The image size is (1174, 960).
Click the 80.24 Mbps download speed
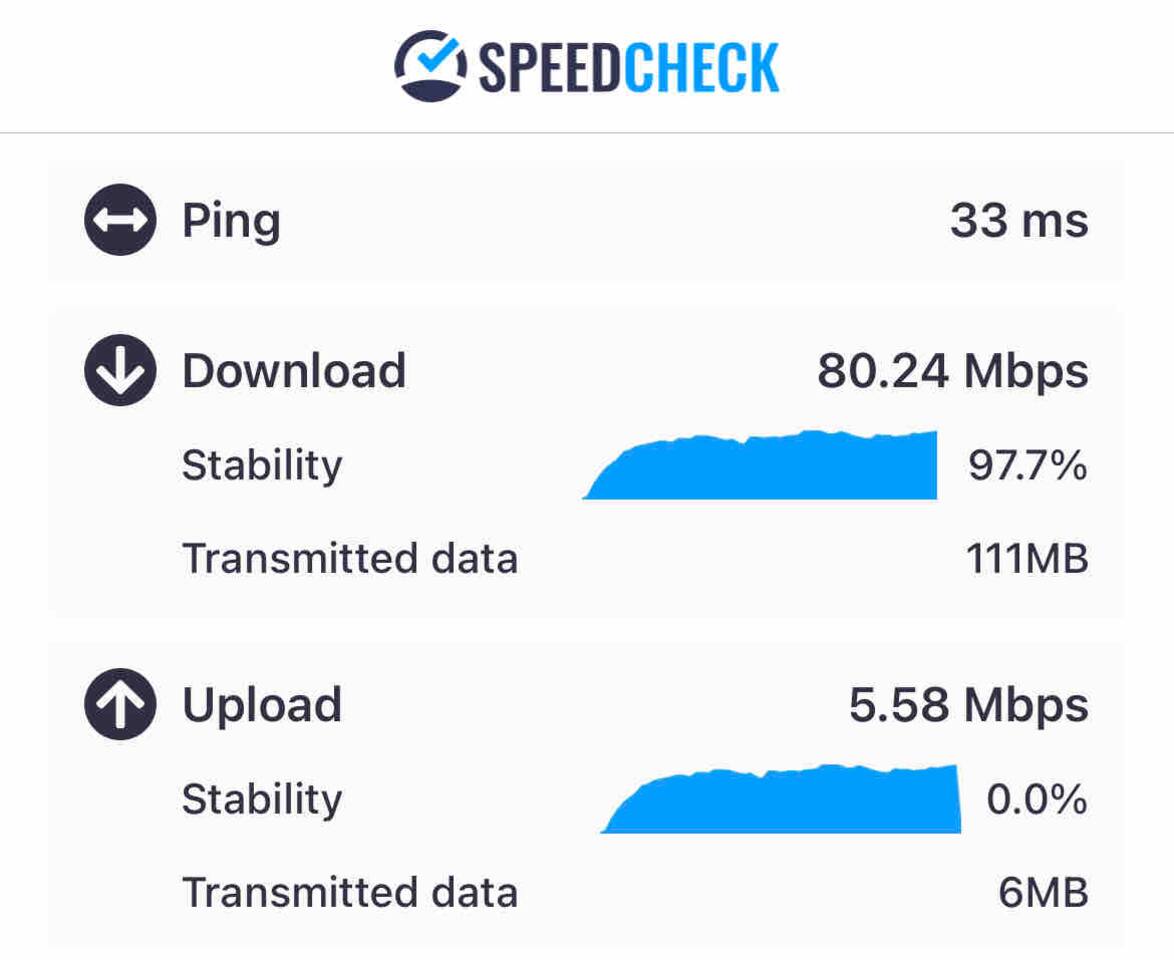952,370
